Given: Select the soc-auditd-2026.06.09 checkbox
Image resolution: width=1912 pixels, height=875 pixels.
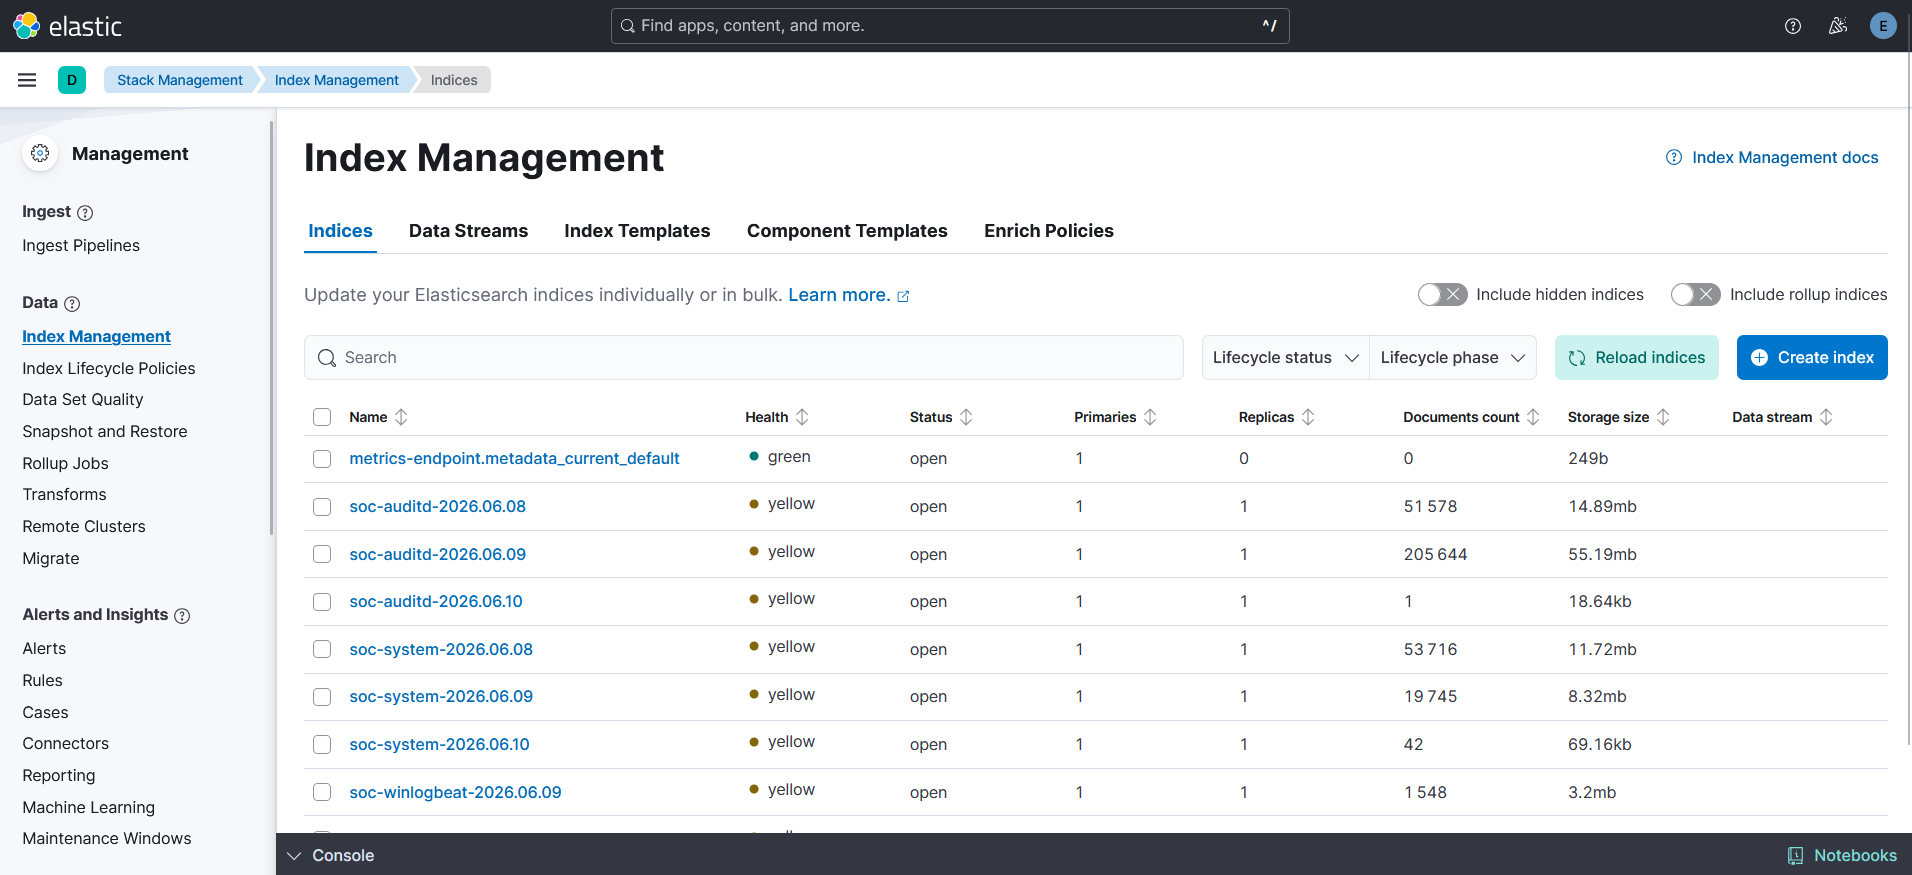Looking at the screenshot, I should coord(322,554).
